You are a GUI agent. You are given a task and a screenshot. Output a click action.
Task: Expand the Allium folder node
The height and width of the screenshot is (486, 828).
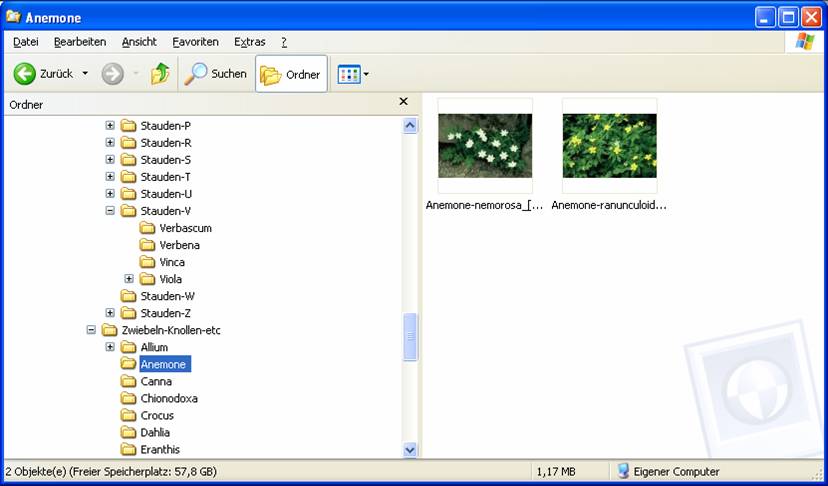(110, 347)
